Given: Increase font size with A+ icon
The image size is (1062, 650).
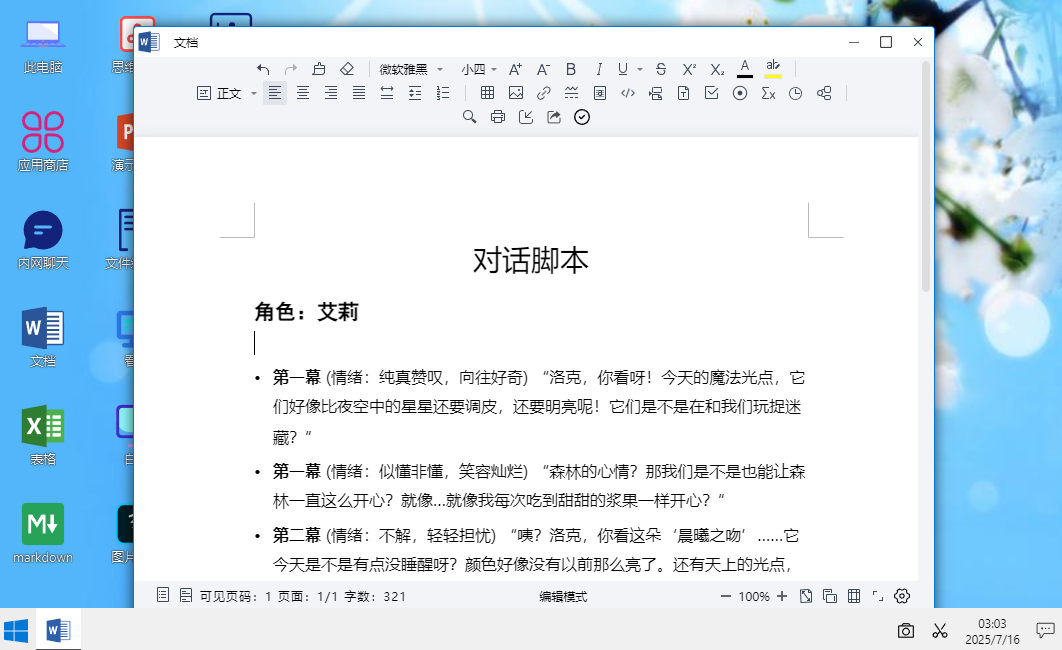Looking at the screenshot, I should (515, 69).
